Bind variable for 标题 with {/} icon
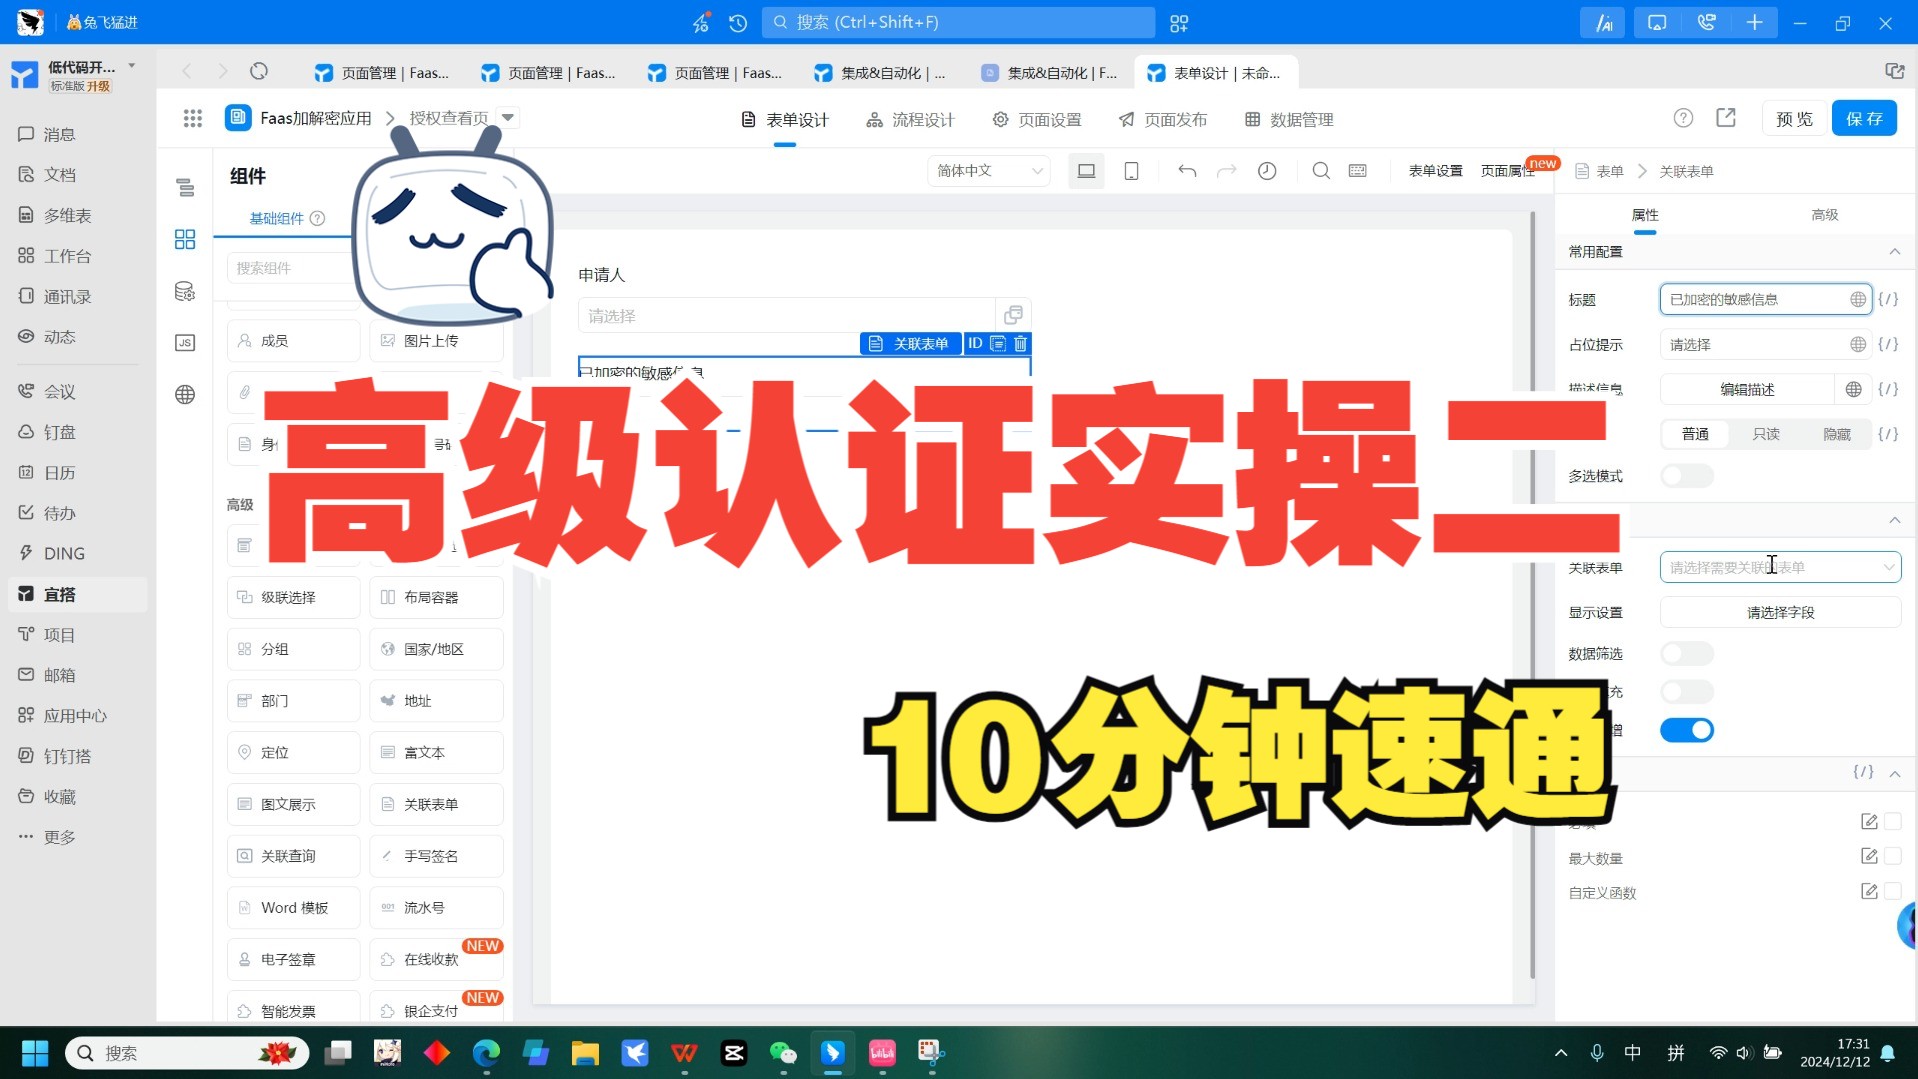The width and height of the screenshot is (1918, 1079). [x=1888, y=299]
